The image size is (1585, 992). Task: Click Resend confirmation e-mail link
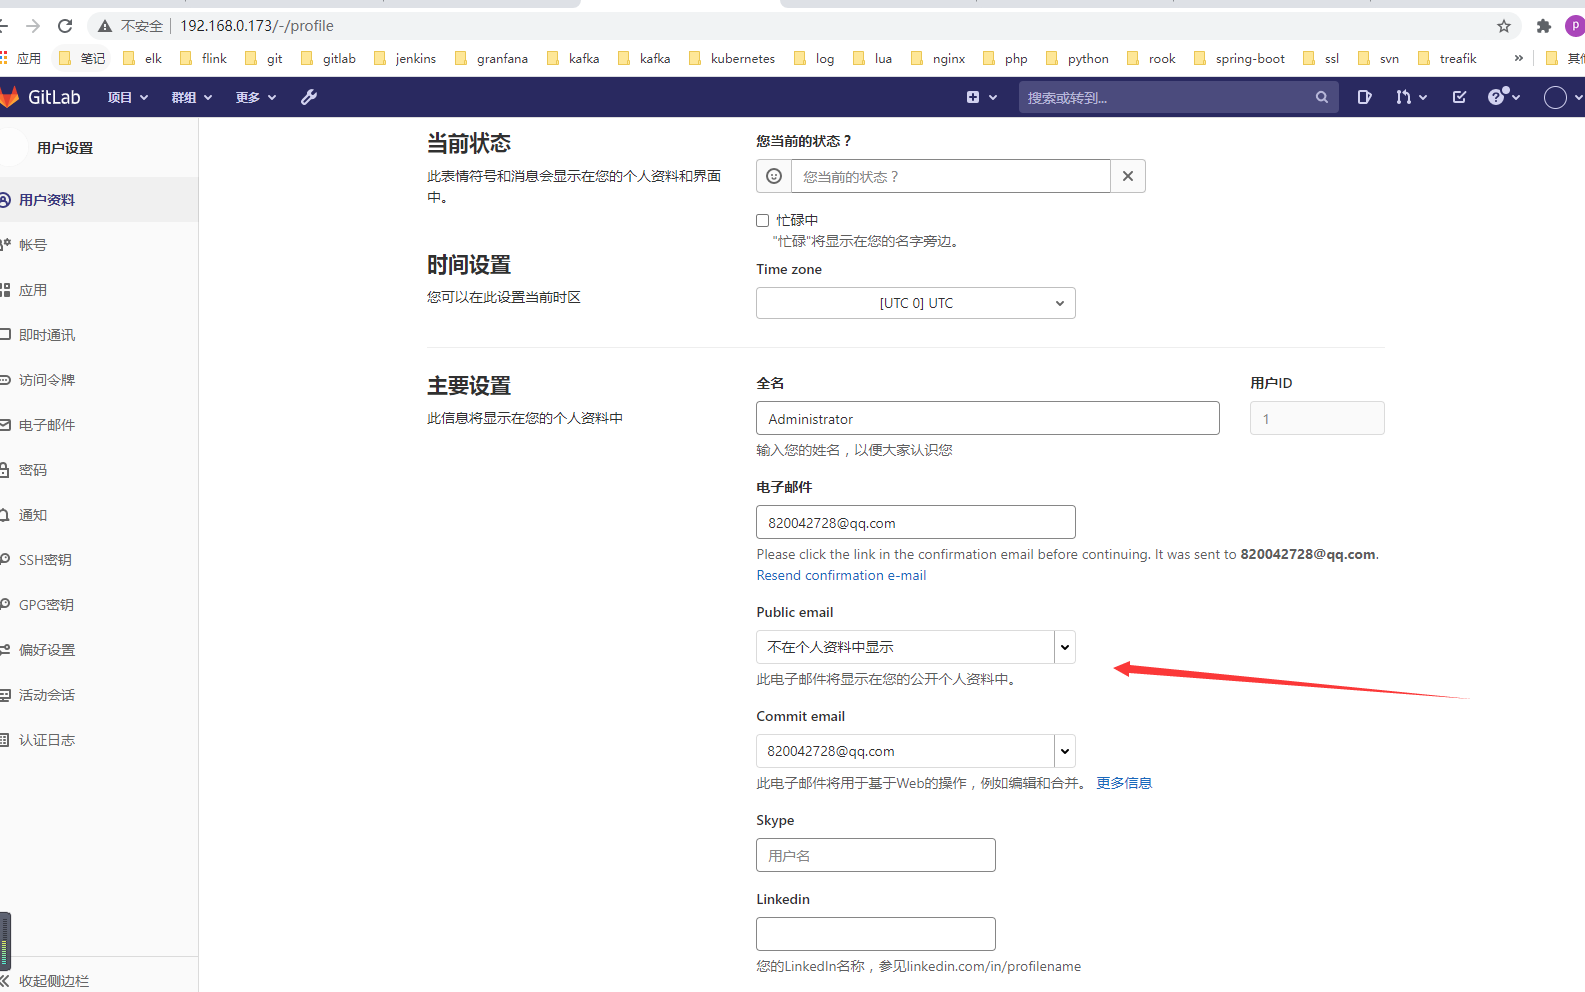(841, 575)
